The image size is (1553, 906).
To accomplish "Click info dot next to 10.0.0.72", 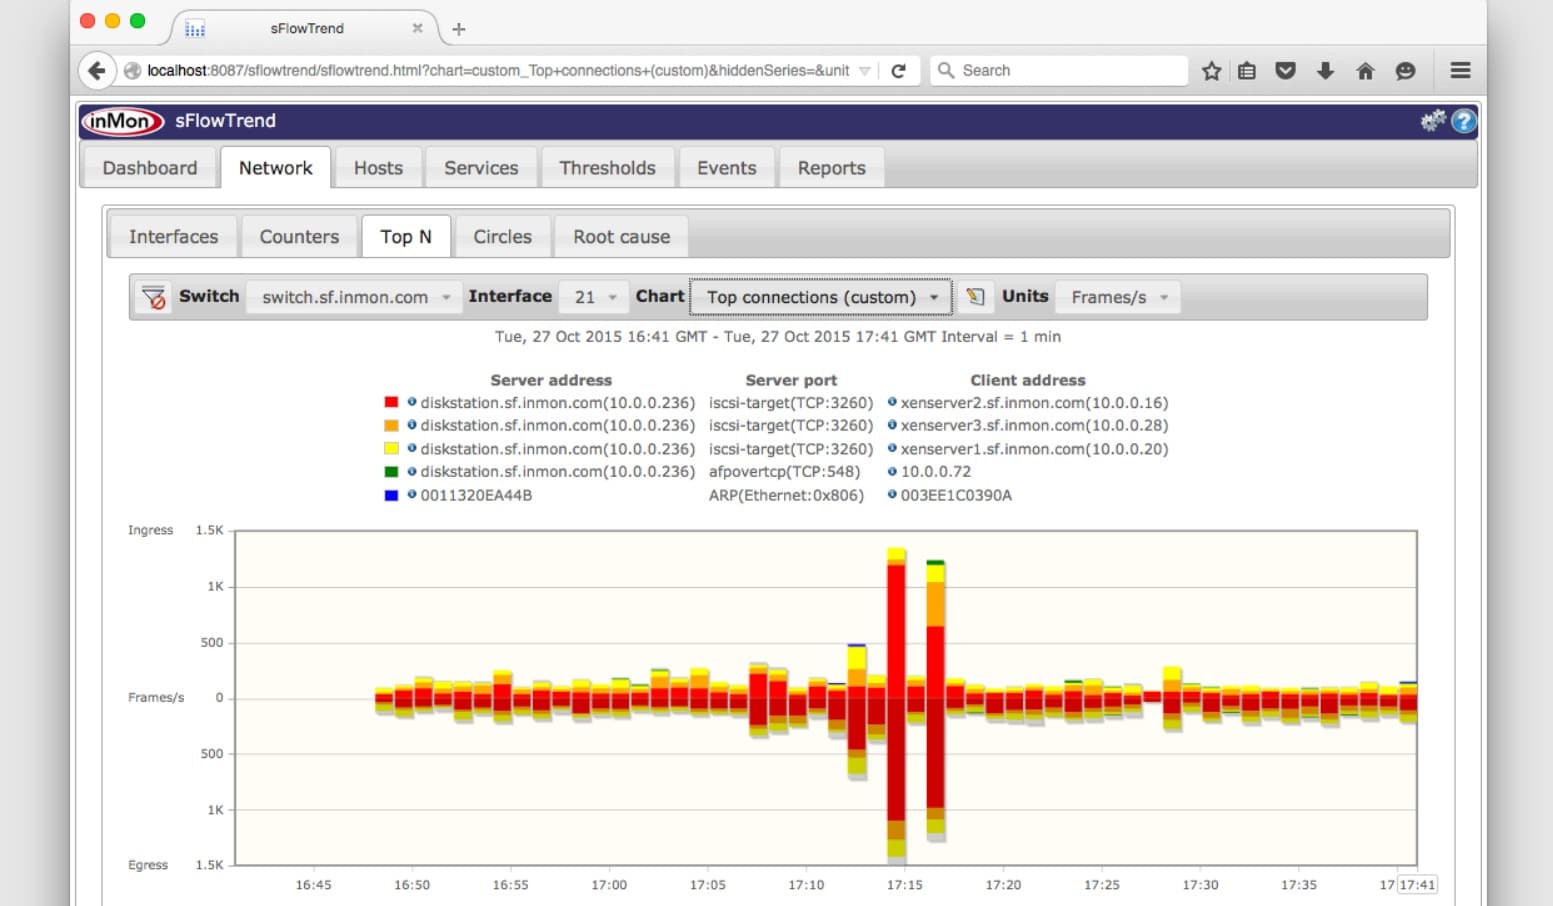I will (892, 471).
